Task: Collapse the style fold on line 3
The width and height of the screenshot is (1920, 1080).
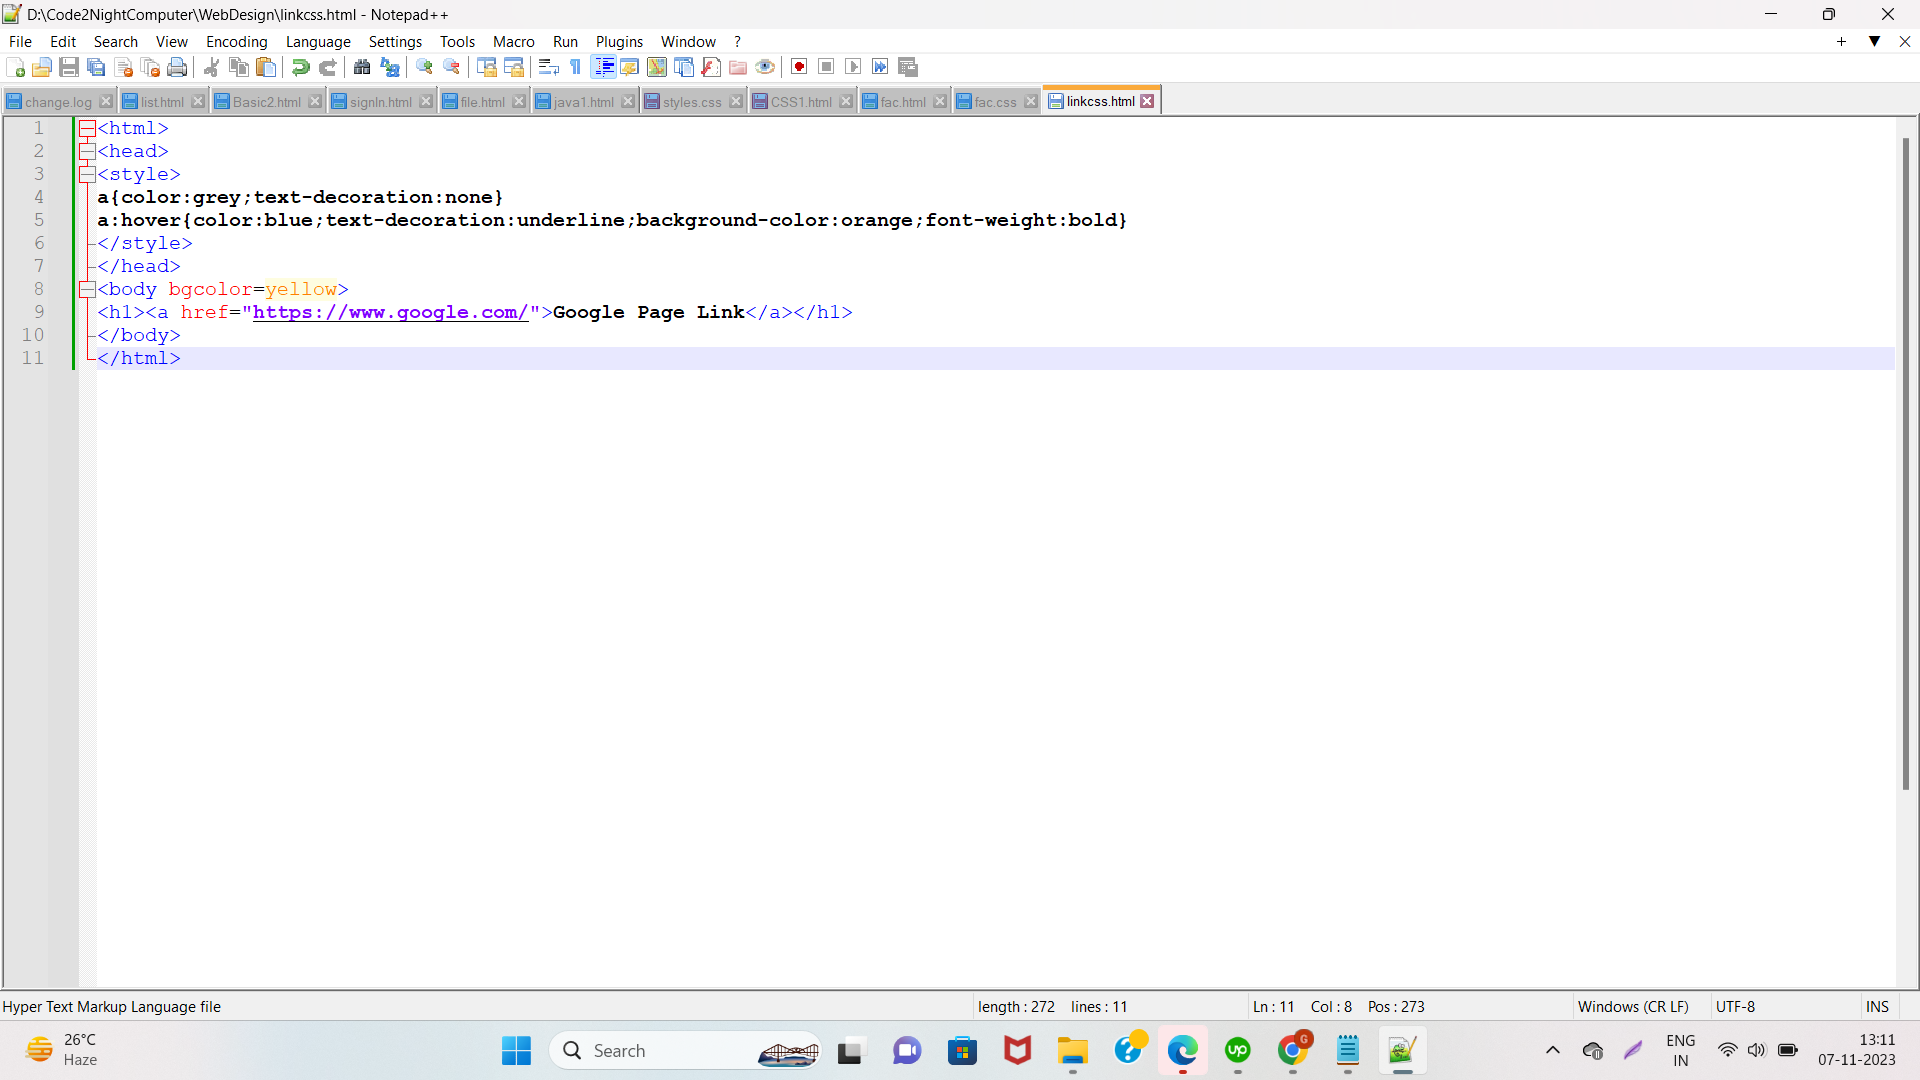Action: point(87,174)
